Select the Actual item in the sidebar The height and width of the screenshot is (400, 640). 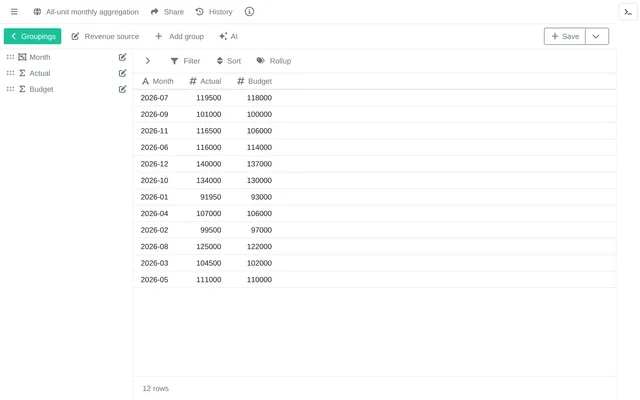pos(40,73)
